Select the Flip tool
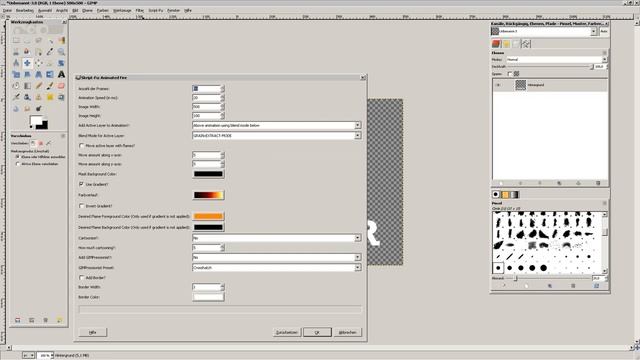 pos(50,75)
